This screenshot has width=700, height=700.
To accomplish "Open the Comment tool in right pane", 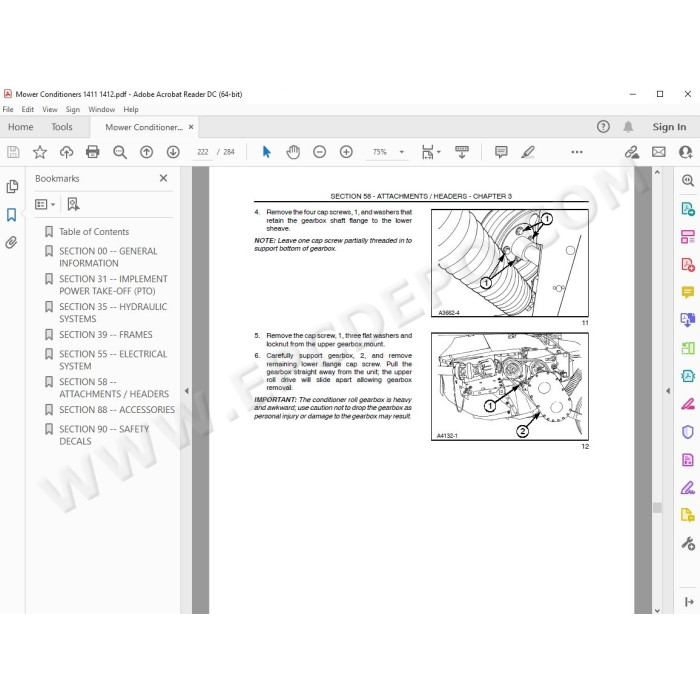I will [x=688, y=292].
